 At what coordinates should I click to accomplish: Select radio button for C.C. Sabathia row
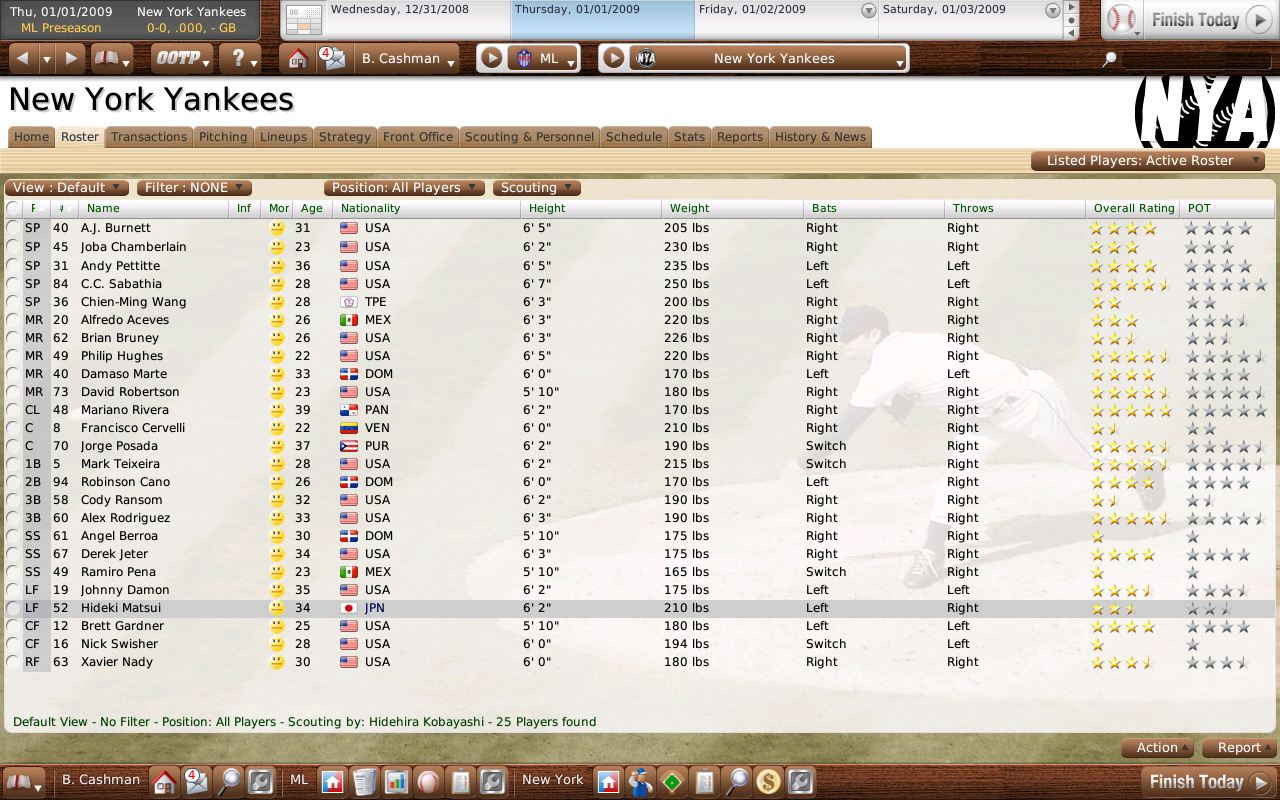[x=12, y=284]
